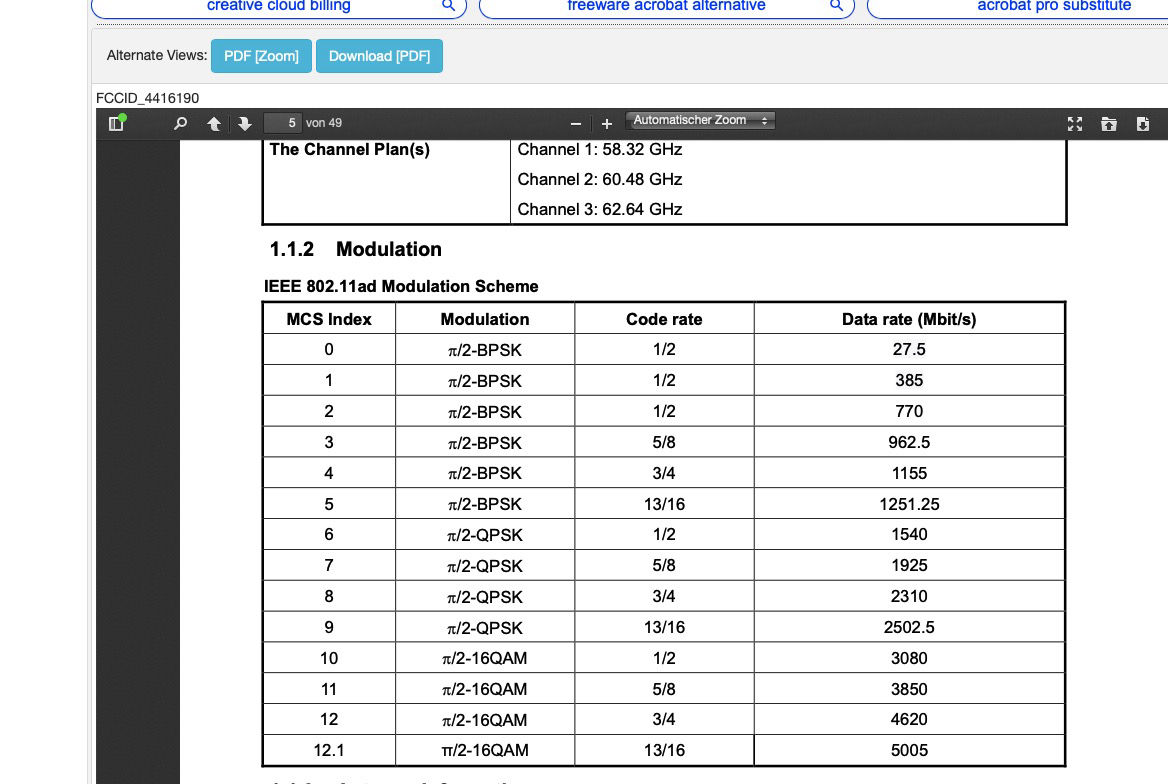The width and height of the screenshot is (1168, 784).
Task: Click the 'von 49' page count label
Action: (x=324, y=123)
